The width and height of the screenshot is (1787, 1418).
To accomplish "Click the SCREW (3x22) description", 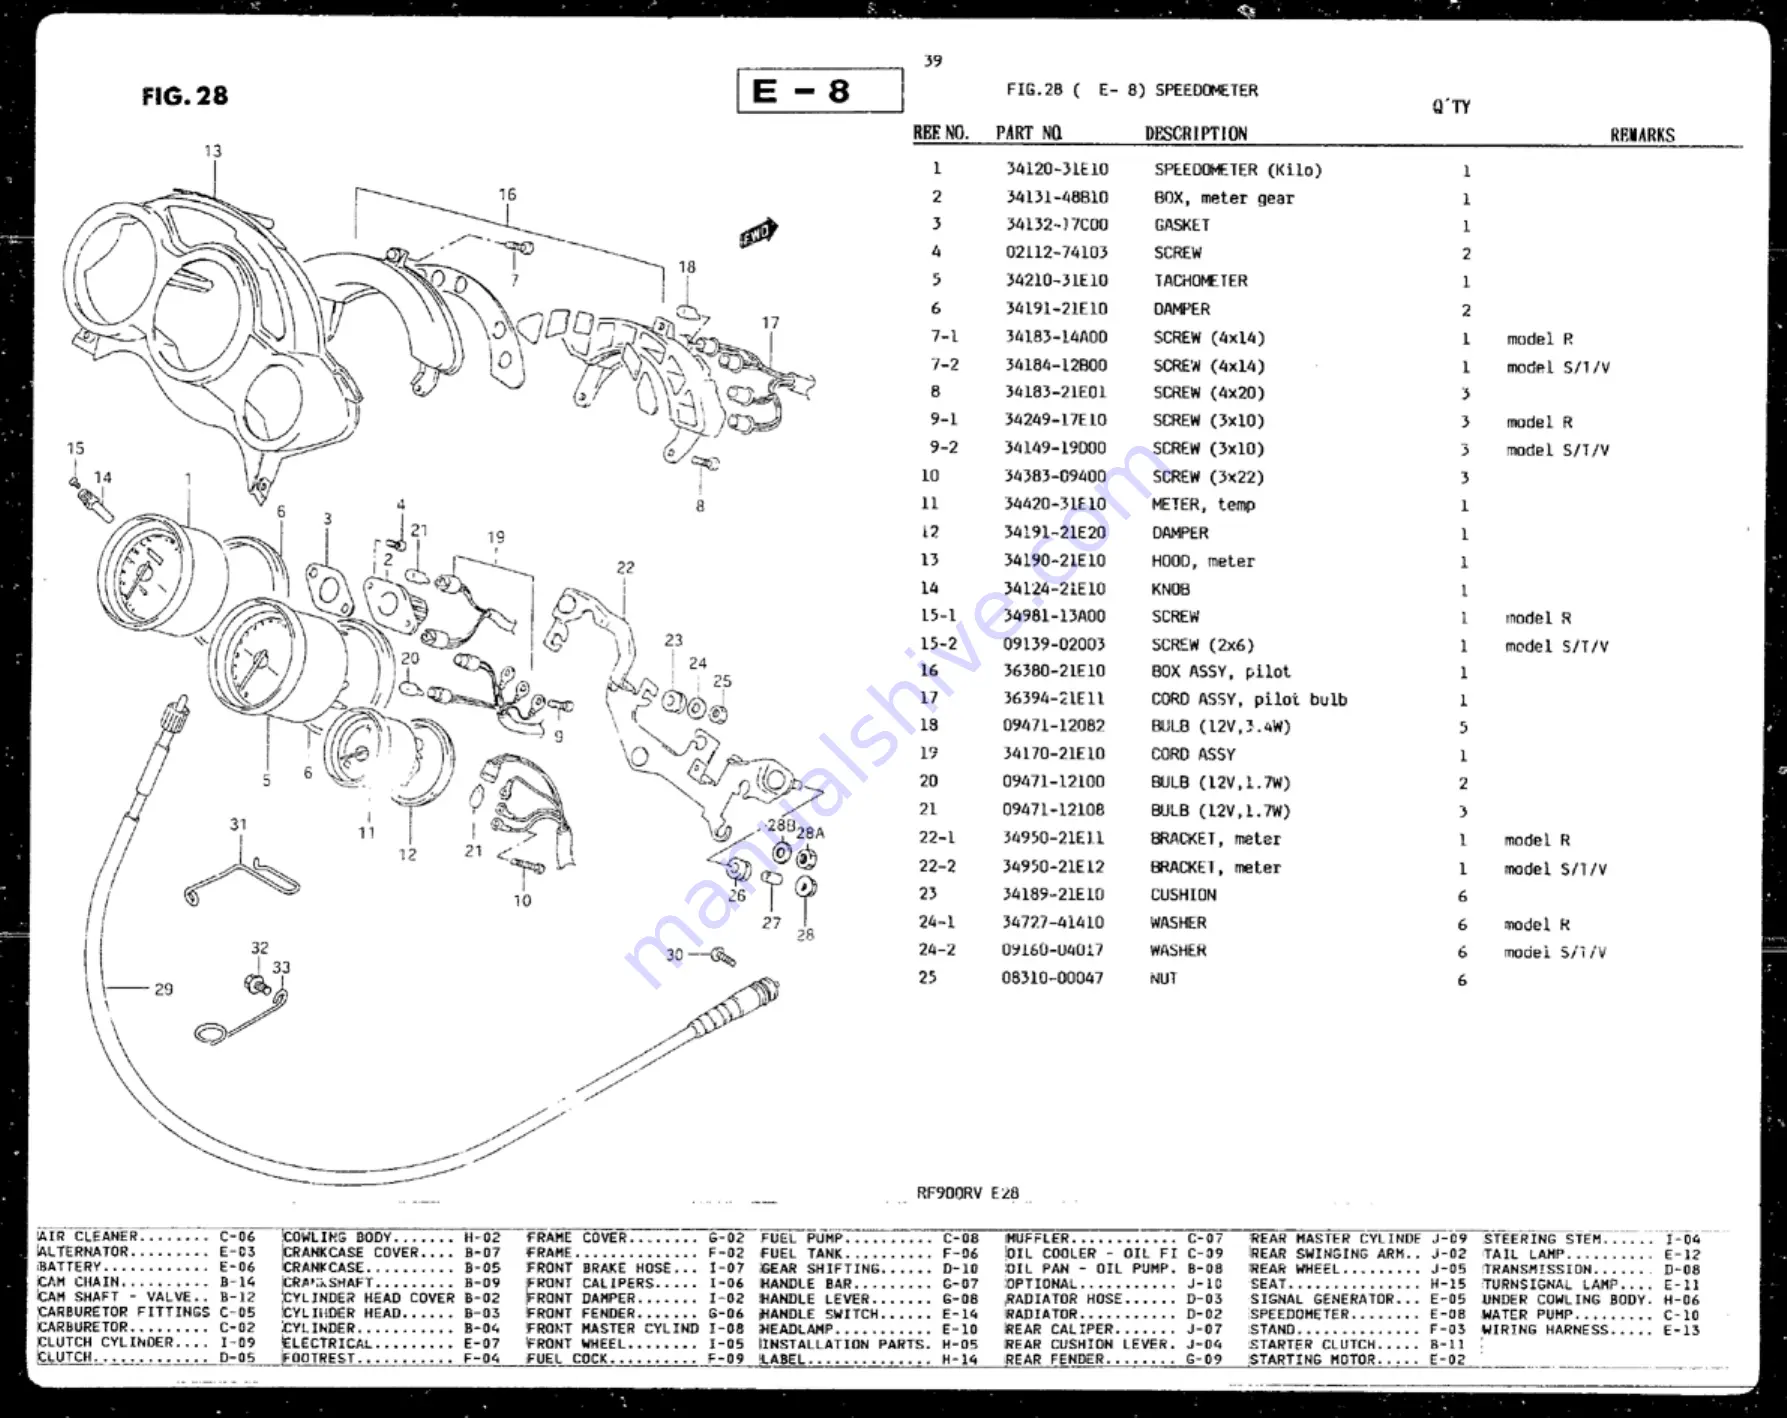I will pyautogui.click(x=1208, y=477).
